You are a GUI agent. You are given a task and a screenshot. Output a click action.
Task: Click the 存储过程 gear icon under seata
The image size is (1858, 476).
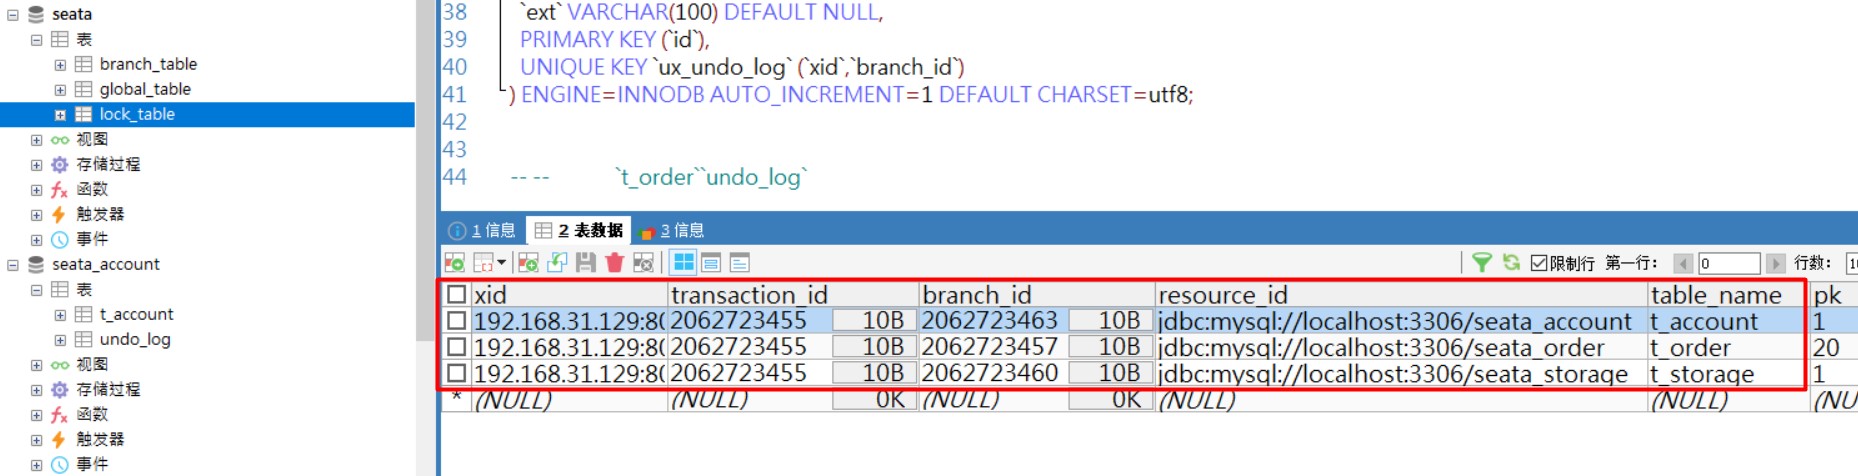pos(60,164)
